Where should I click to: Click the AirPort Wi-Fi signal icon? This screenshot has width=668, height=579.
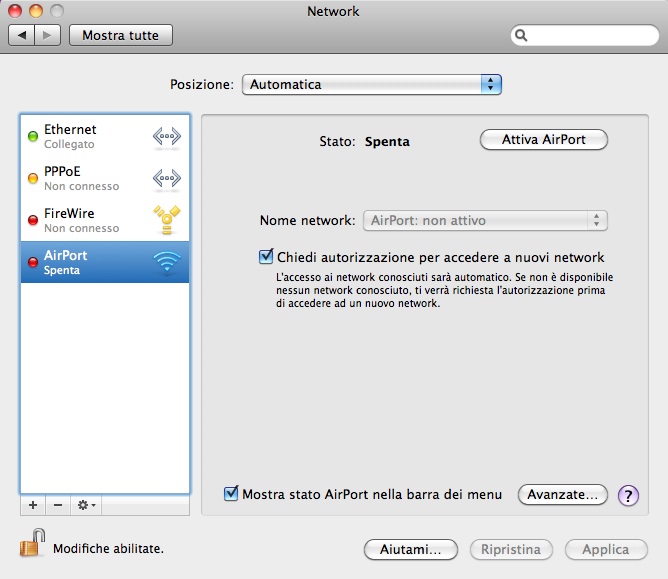(167, 261)
